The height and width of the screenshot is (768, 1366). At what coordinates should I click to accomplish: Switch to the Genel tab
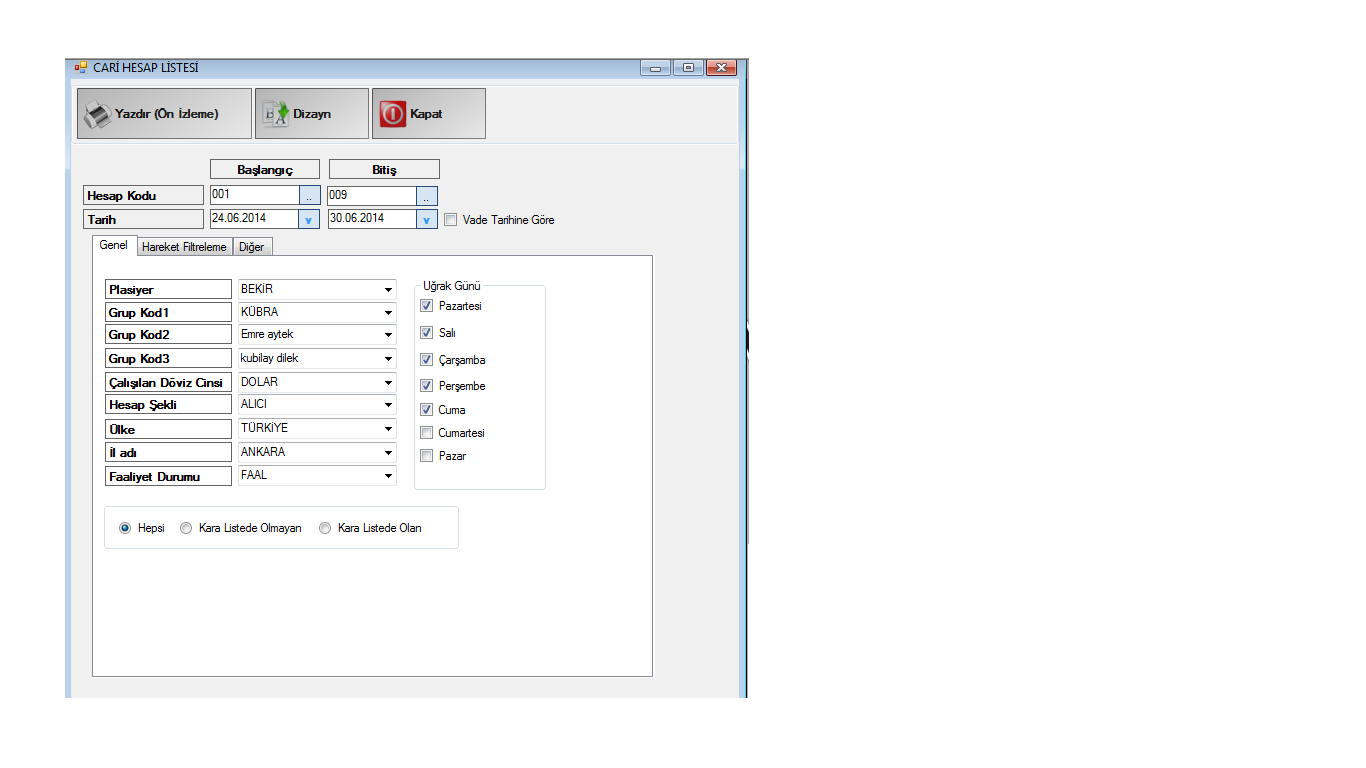pos(114,246)
